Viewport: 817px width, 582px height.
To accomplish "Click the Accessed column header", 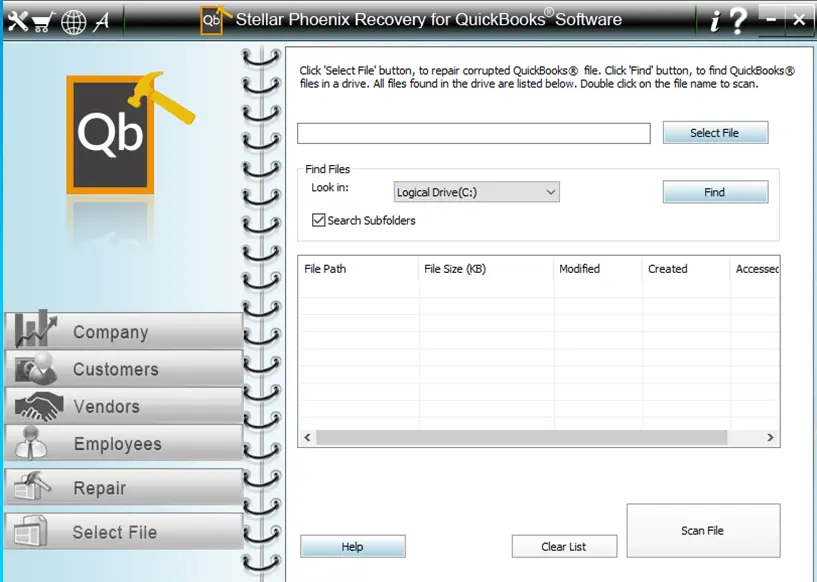I will pos(756,269).
